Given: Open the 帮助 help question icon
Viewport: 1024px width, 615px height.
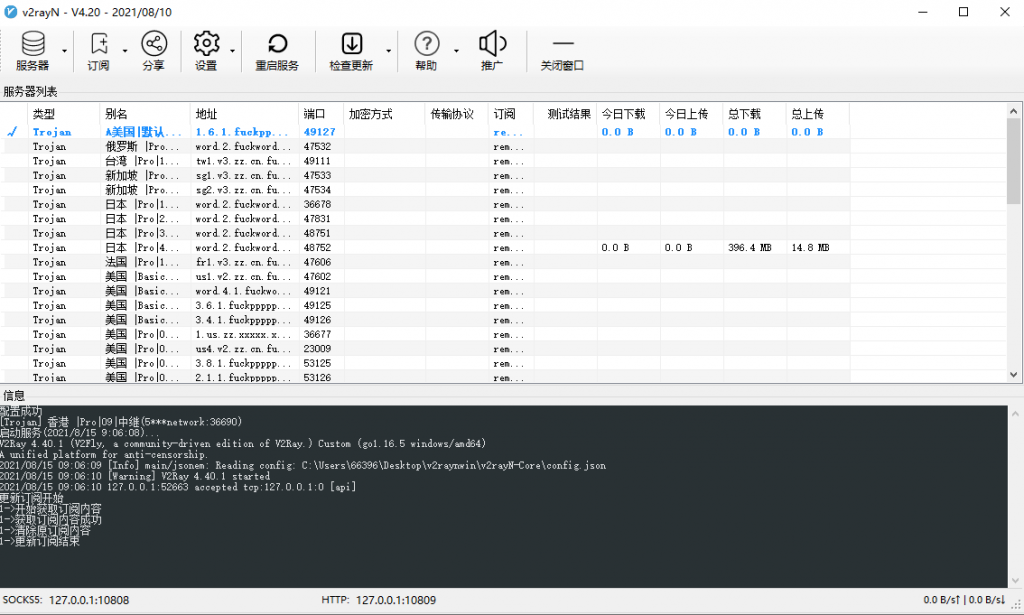Looking at the screenshot, I should (426, 44).
